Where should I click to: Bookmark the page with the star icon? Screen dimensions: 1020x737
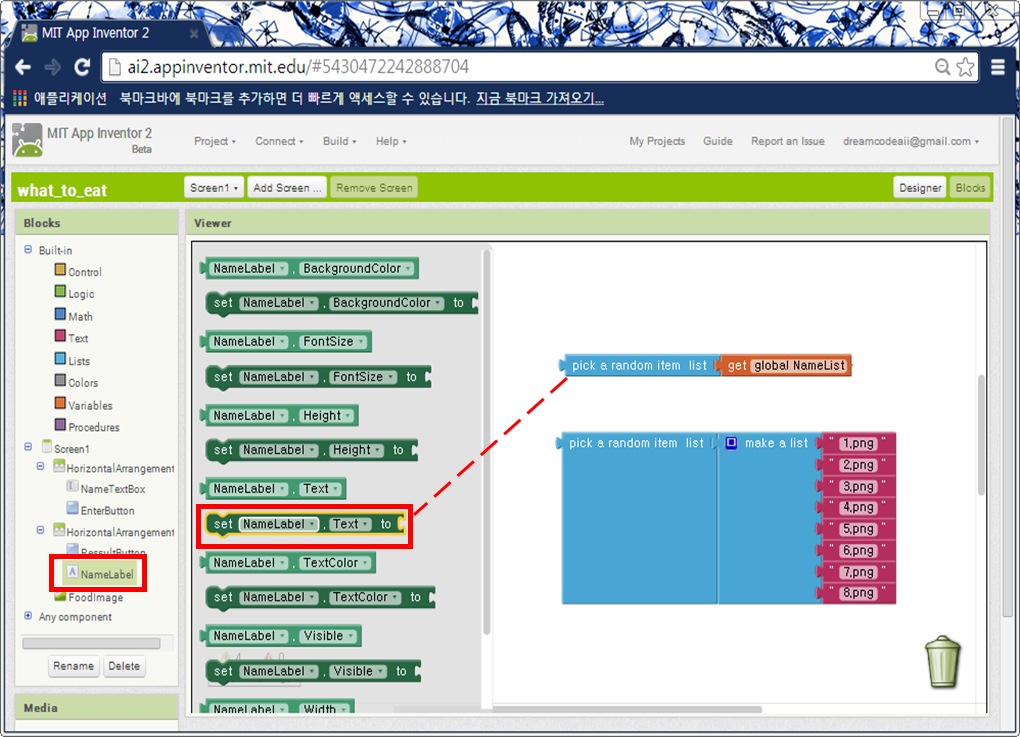coord(966,66)
